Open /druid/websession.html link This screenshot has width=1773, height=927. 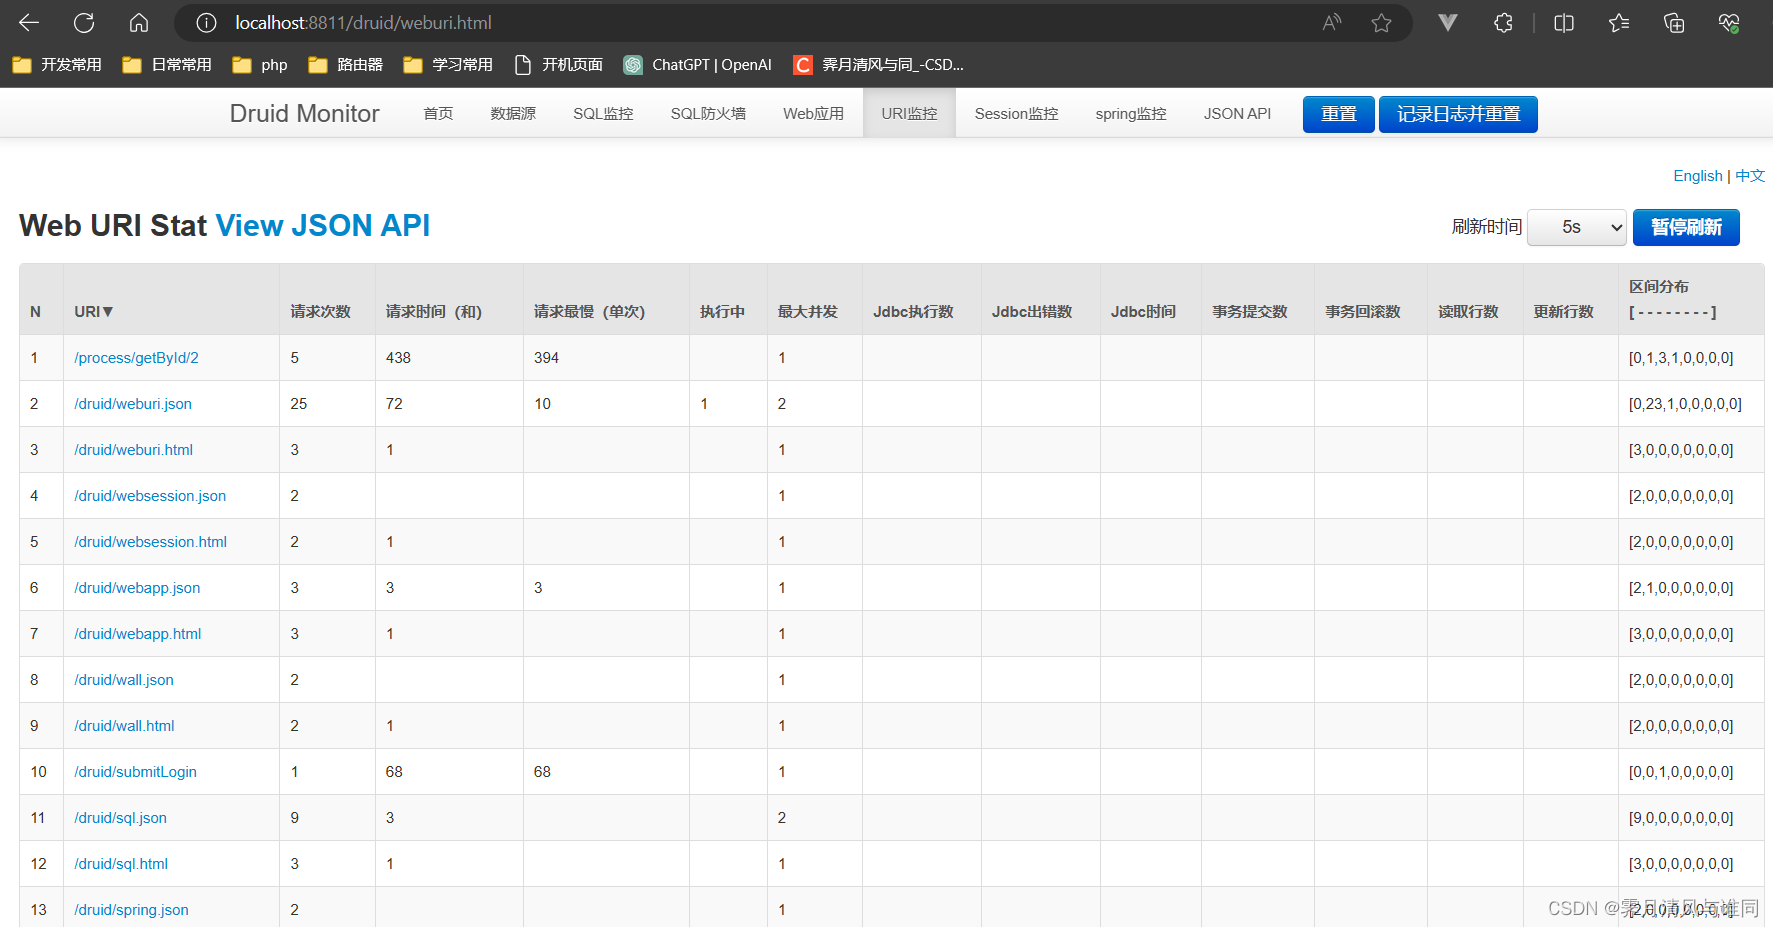click(150, 542)
